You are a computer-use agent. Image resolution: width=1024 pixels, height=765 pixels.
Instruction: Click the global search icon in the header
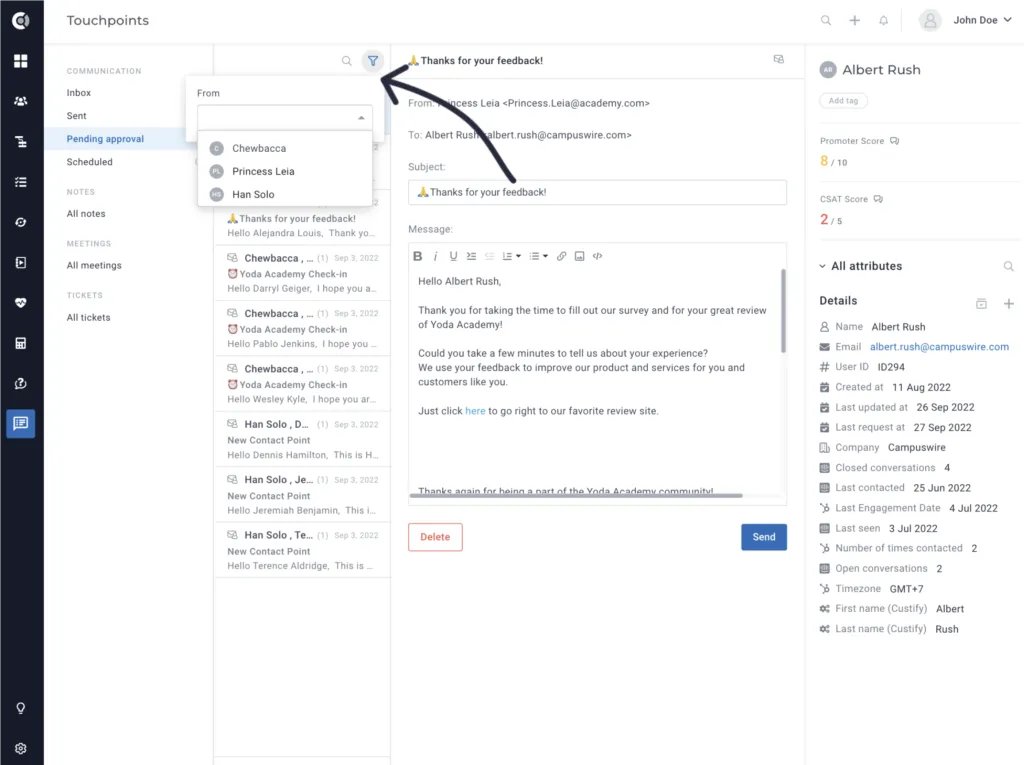825,20
